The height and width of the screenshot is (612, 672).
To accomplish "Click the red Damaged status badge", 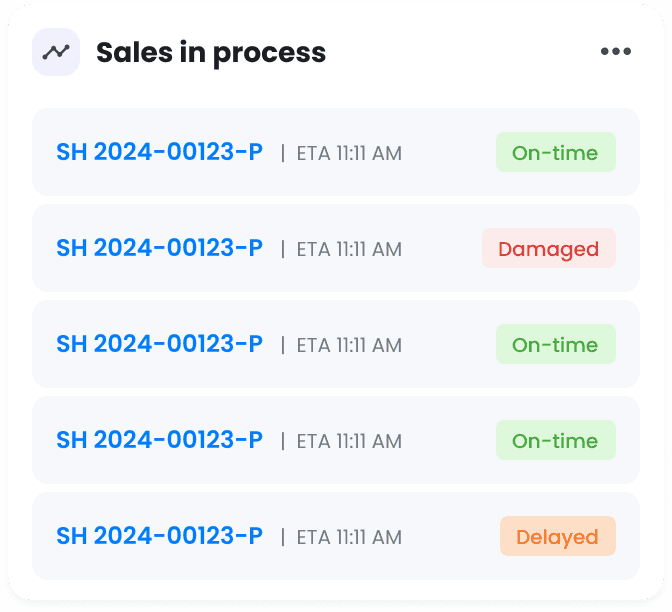I will (549, 248).
